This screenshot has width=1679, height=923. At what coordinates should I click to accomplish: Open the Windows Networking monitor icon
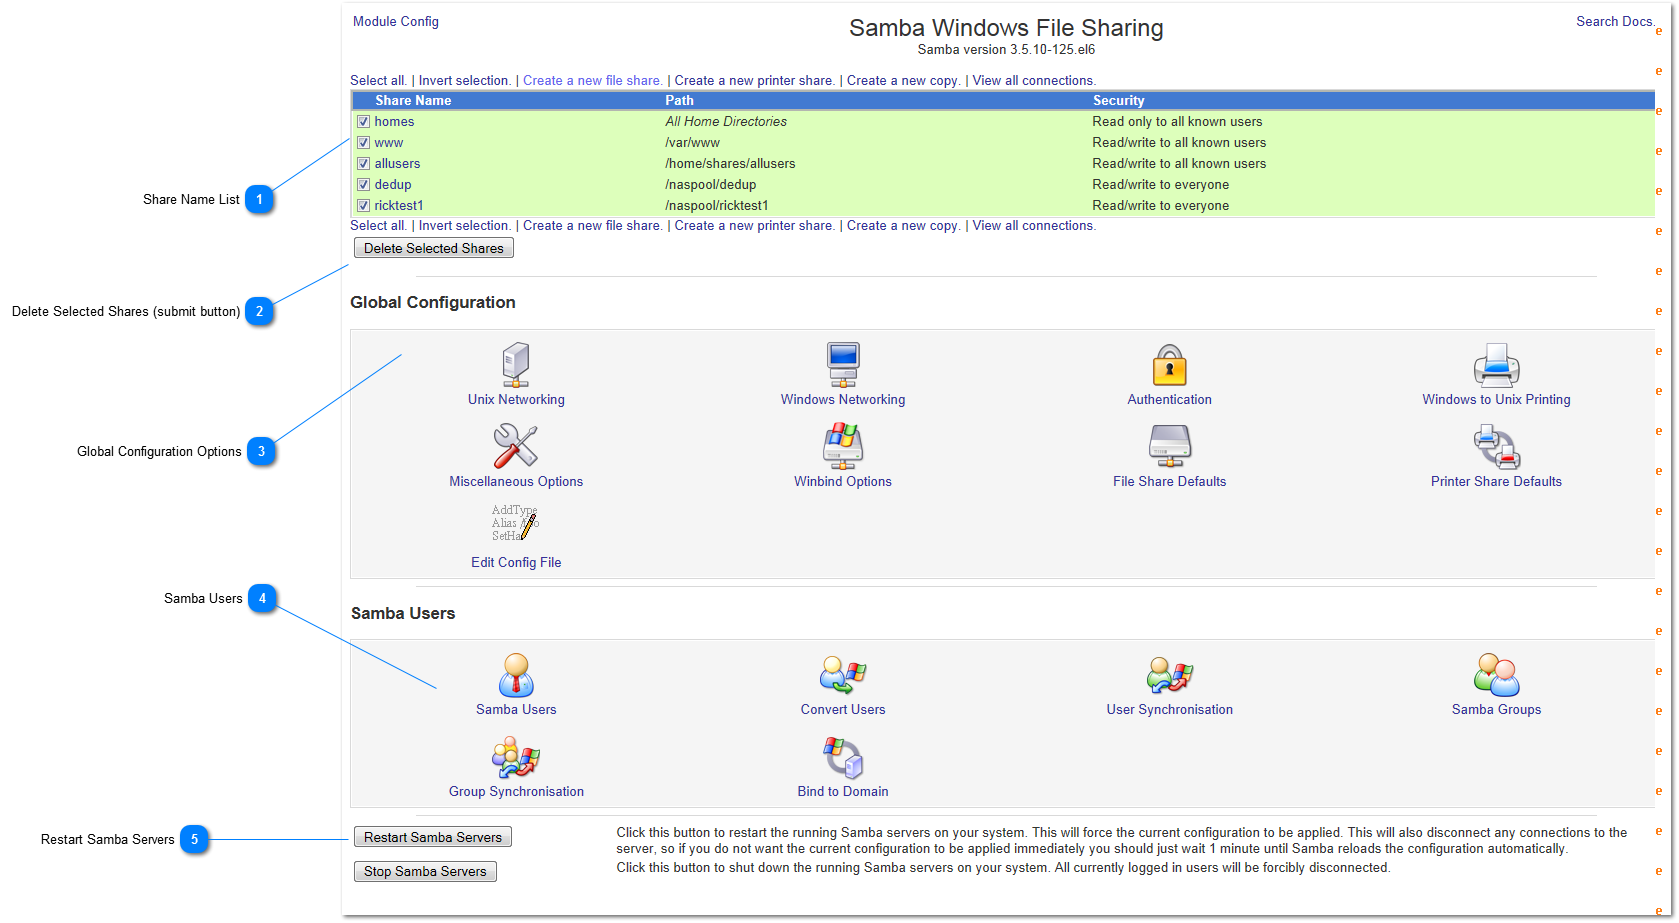[x=843, y=365]
